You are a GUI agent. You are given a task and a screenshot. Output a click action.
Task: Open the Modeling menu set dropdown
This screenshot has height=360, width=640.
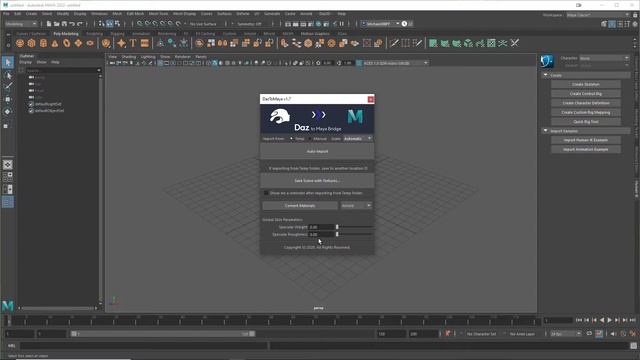click(x=21, y=24)
